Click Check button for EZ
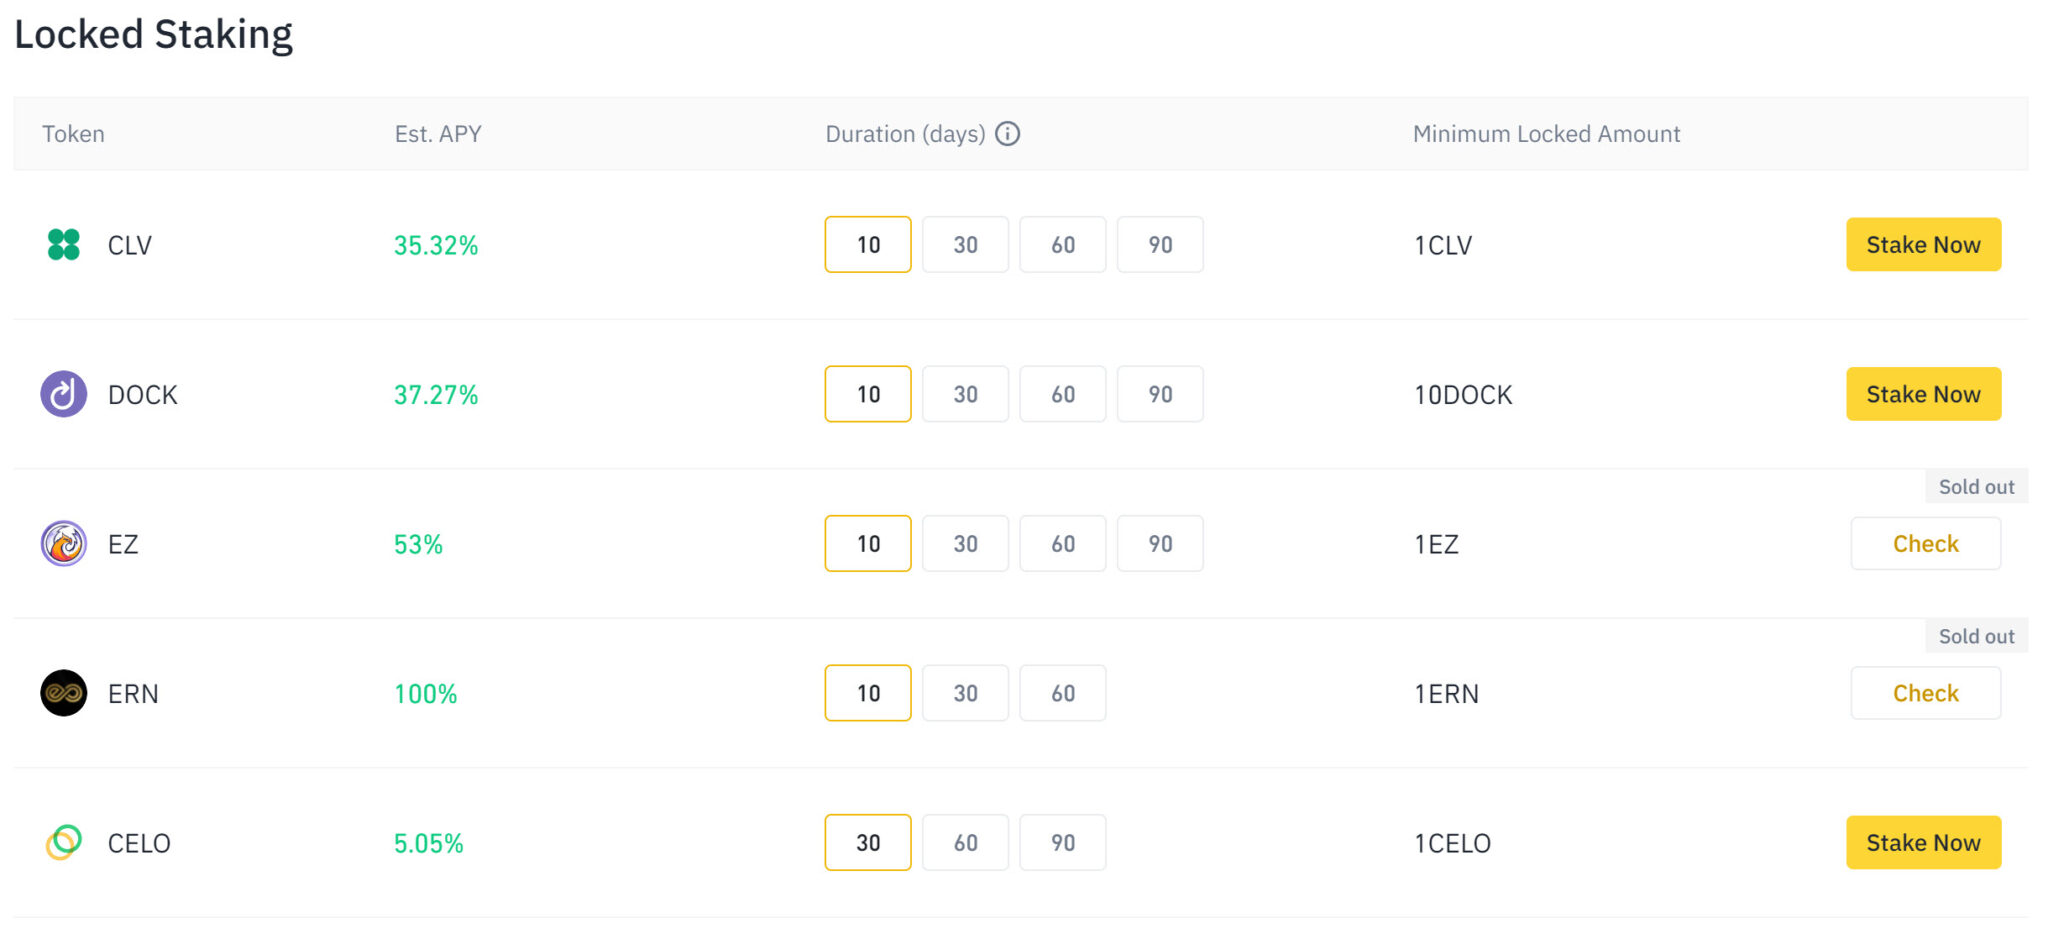The height and width of the screenshot is (934, 2048). tap(1925, 544)
